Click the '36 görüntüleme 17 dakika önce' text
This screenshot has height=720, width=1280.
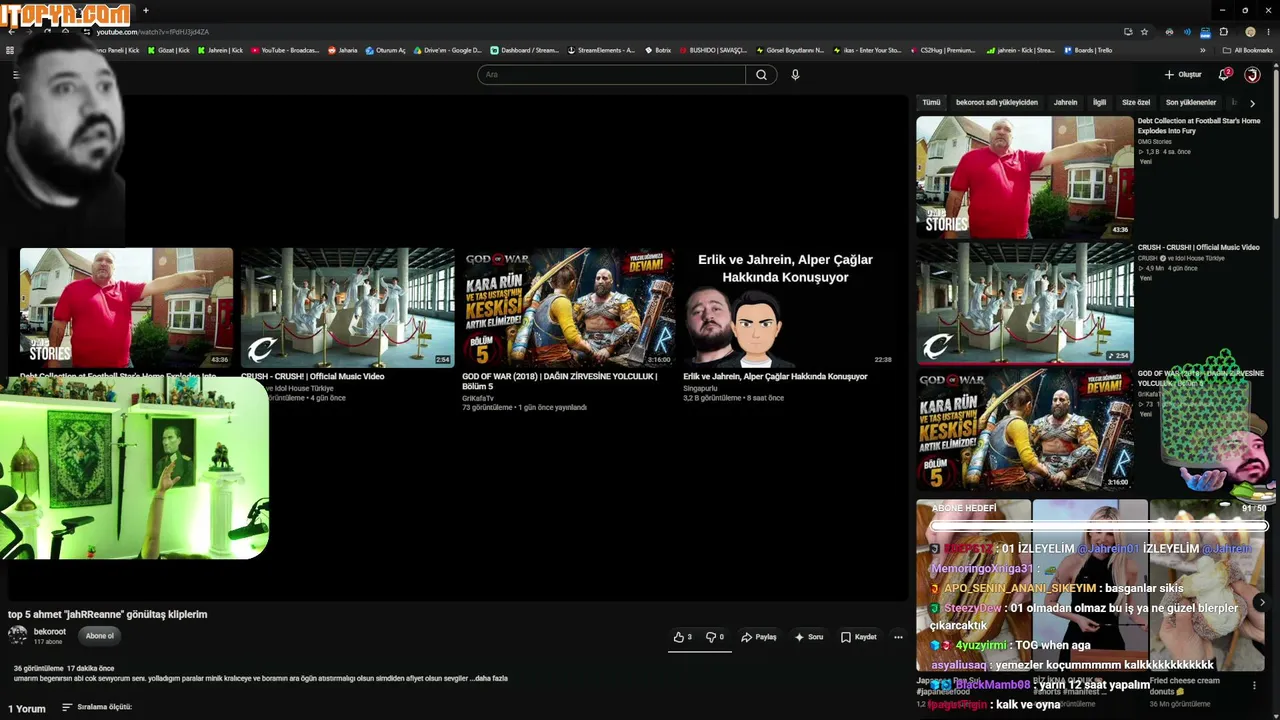pos(64,668)
